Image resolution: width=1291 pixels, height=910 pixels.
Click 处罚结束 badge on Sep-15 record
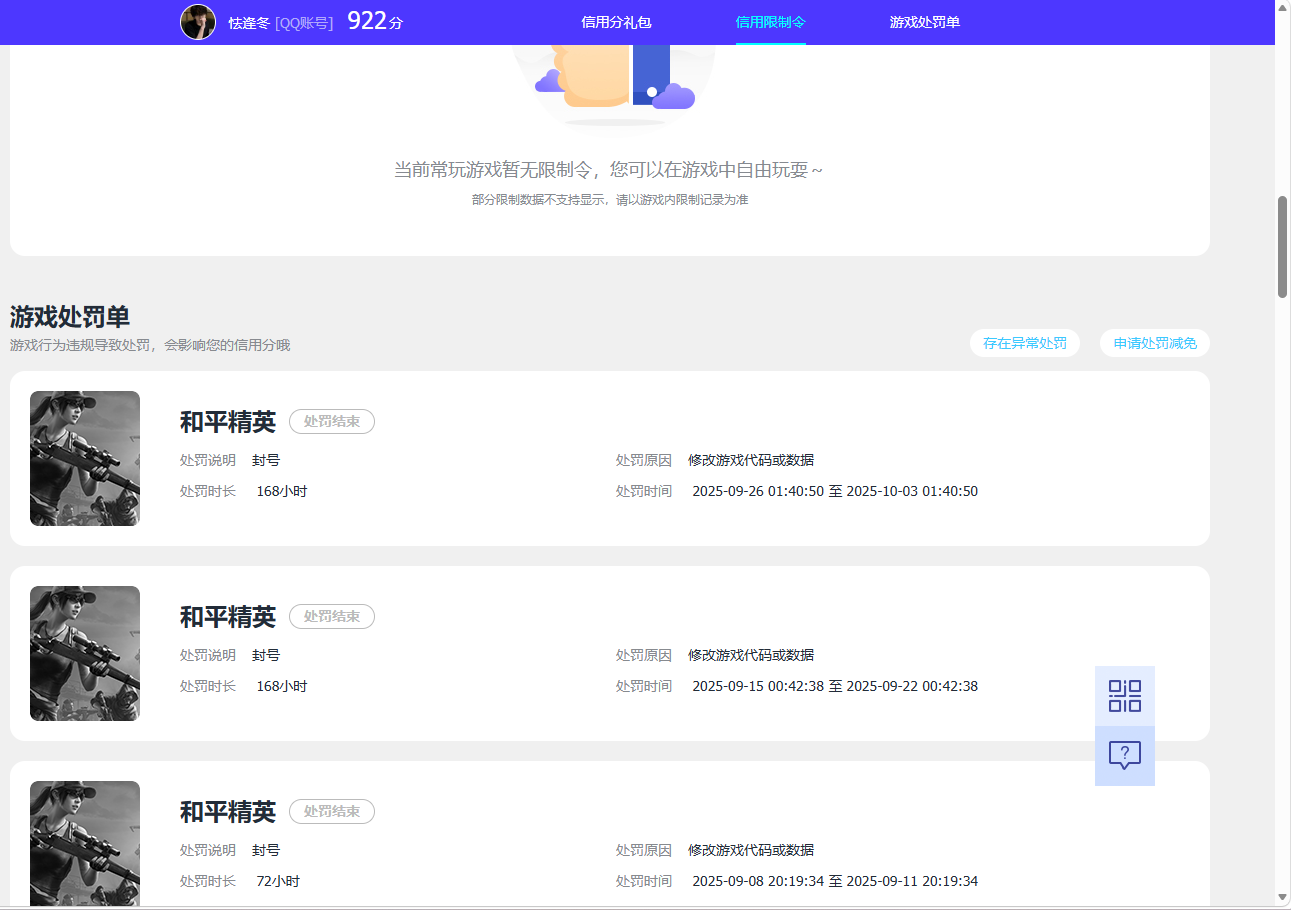[332, 617]
